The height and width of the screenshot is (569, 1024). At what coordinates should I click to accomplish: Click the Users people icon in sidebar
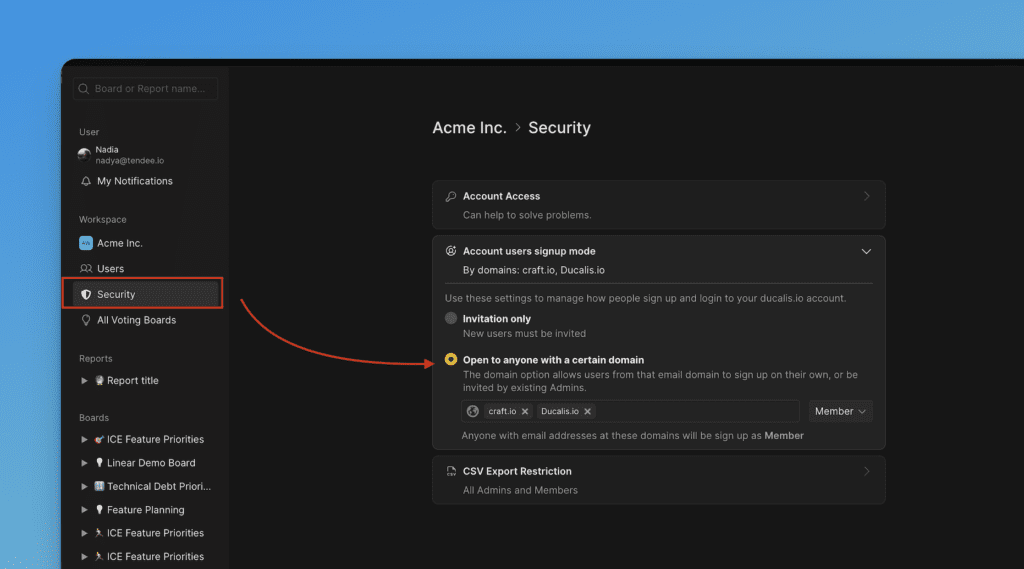86,269
